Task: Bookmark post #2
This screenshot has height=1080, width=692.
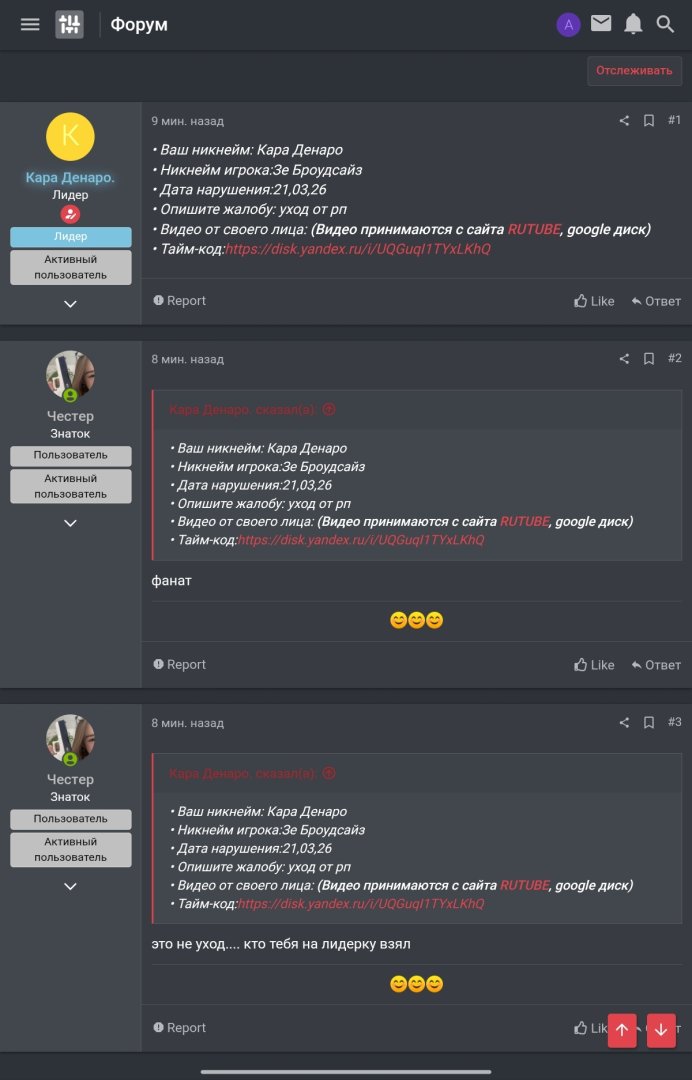Action: (649, 359)
